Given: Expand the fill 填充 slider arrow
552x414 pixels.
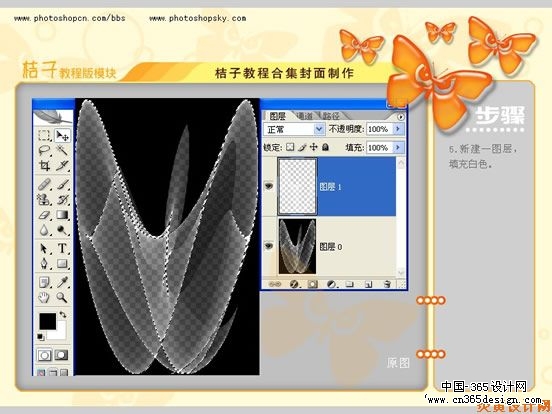Looking at the screenshot, I should [398, 147].
